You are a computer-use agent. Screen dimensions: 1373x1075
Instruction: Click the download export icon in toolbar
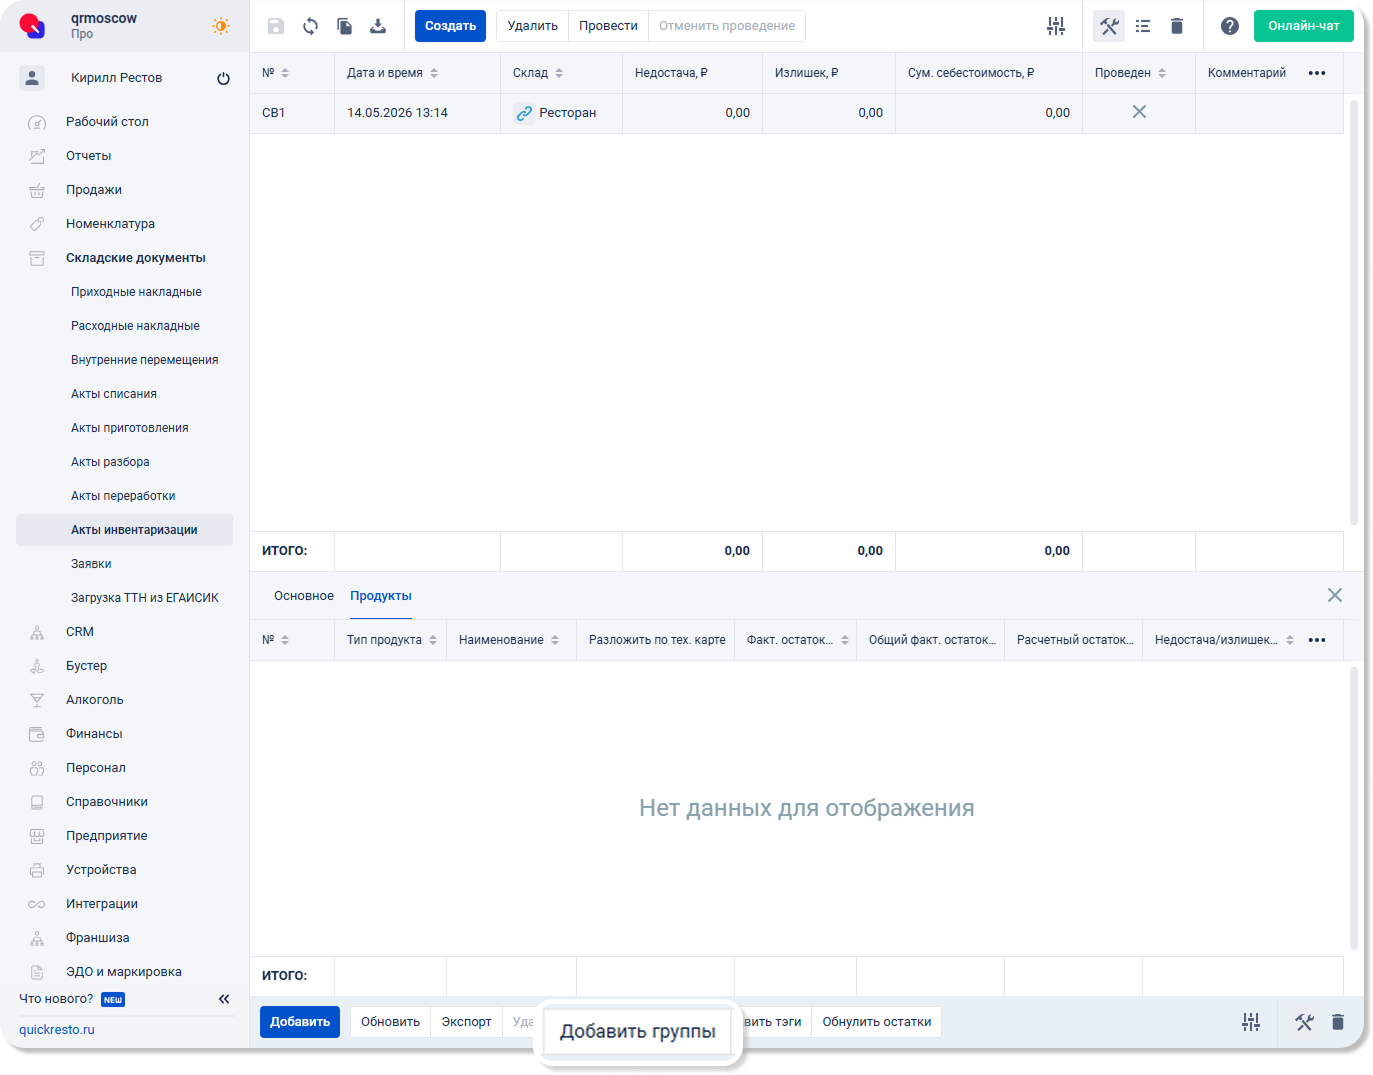[x=378, y=26]
